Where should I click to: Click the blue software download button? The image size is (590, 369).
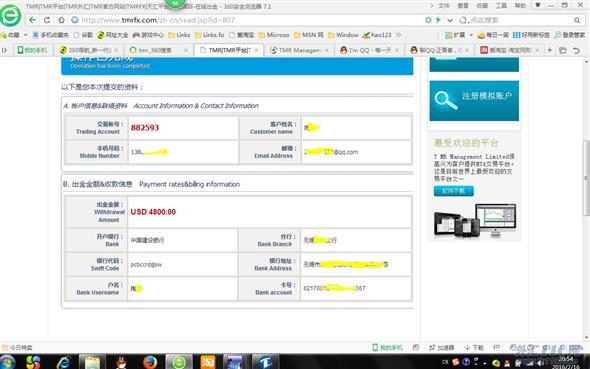pos(453,191)
